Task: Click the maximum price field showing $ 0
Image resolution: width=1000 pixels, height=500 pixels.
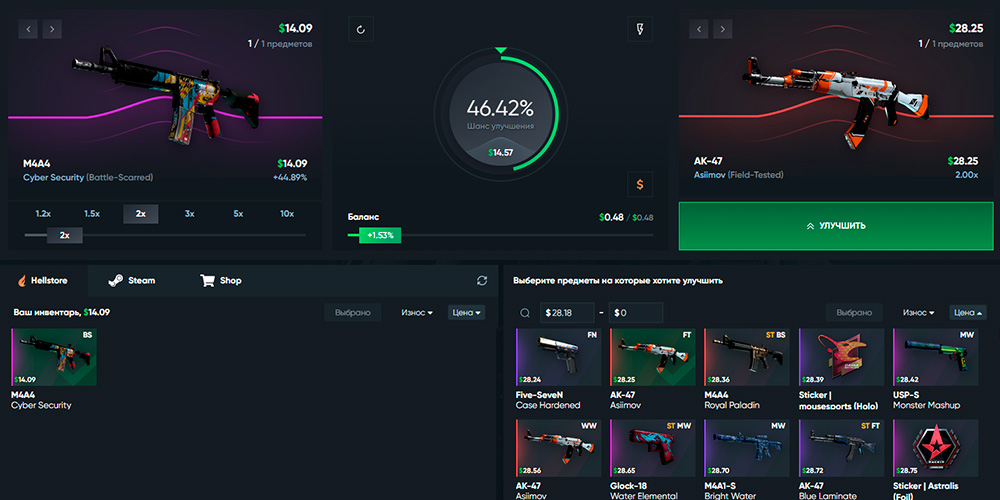Action: [x=636, y=312]
